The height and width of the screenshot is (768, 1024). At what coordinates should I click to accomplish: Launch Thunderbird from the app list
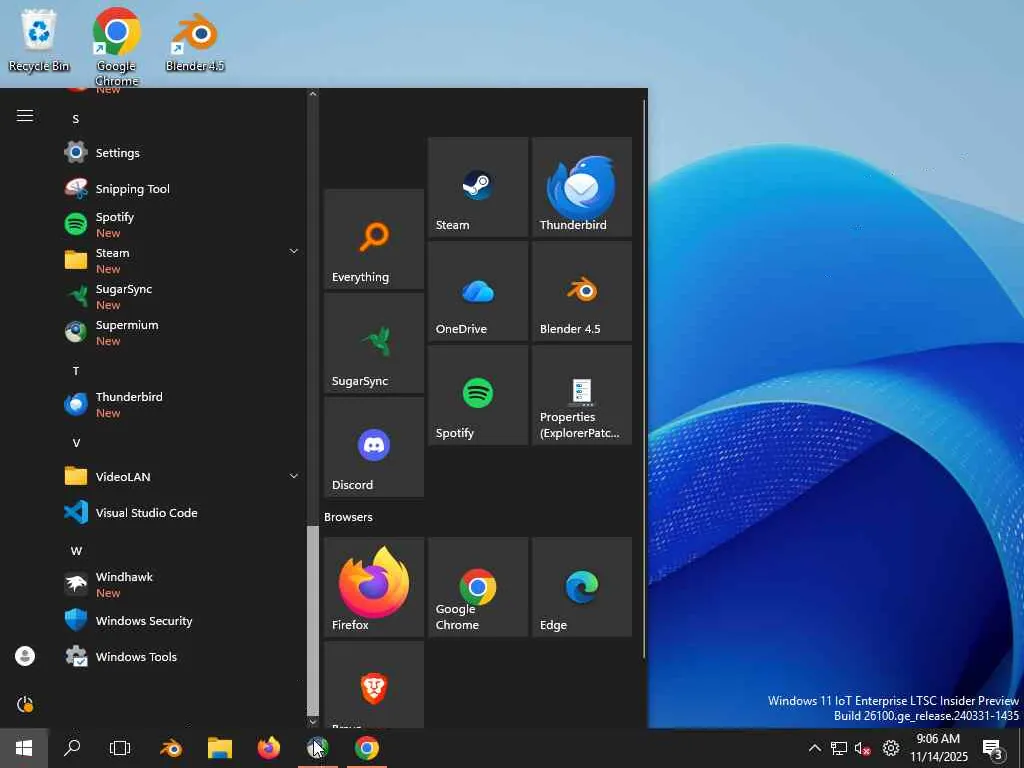tap(183, 405)
